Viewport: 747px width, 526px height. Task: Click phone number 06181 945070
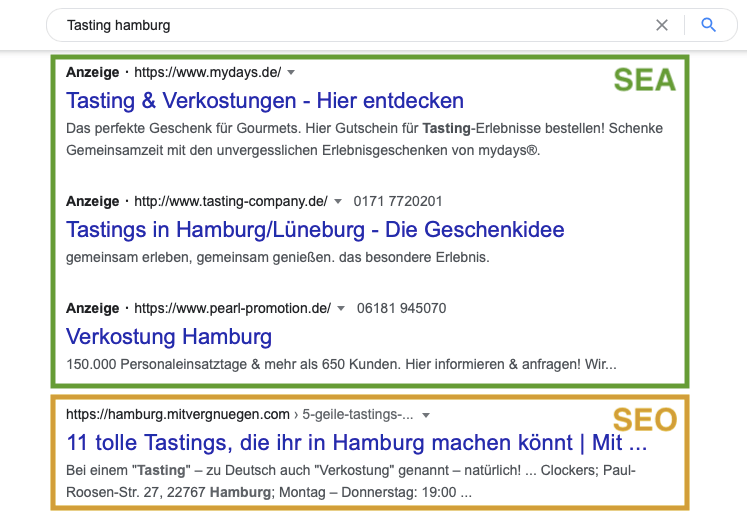(401, 308)
